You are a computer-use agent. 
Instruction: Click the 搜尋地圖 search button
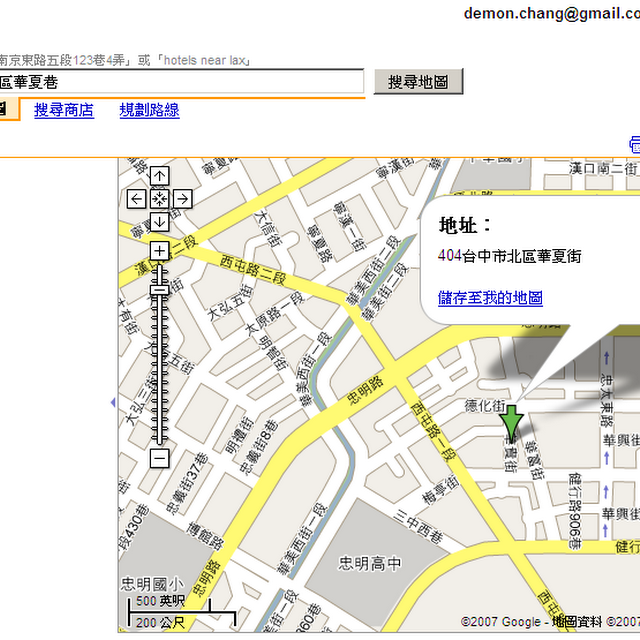pyautogui.click(x=418, y=82)
